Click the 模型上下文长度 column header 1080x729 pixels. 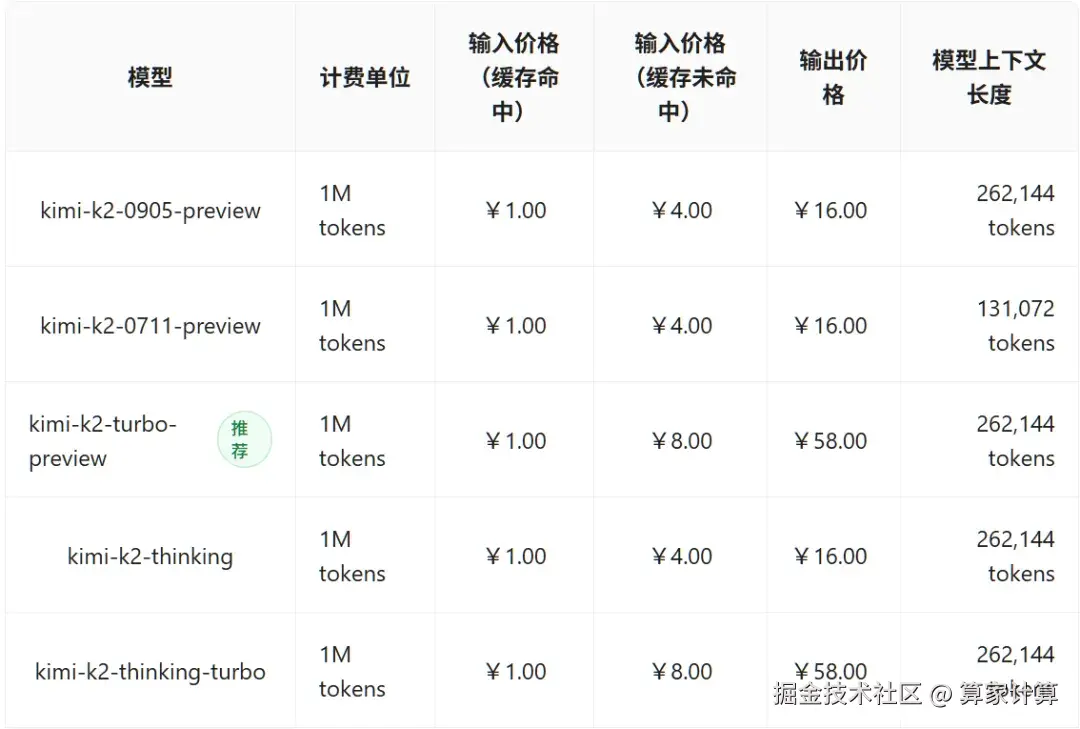tap(989, 77)
